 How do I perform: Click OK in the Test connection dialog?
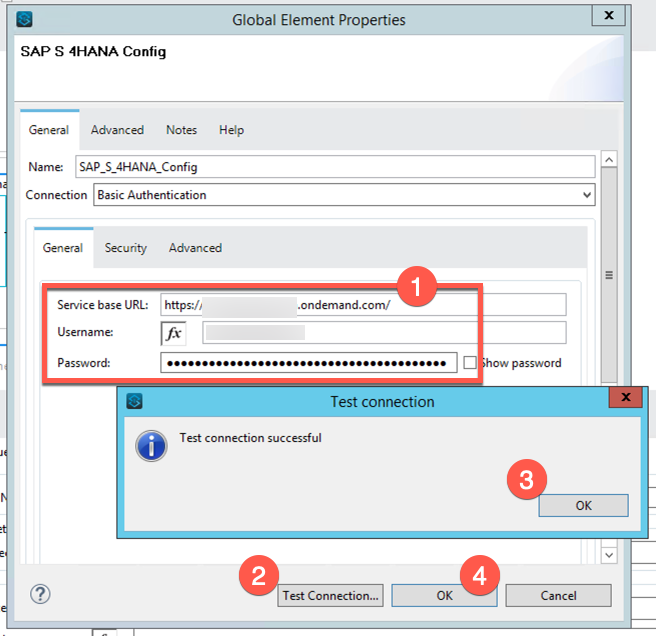pyautogui.click(x=583, y=505)
